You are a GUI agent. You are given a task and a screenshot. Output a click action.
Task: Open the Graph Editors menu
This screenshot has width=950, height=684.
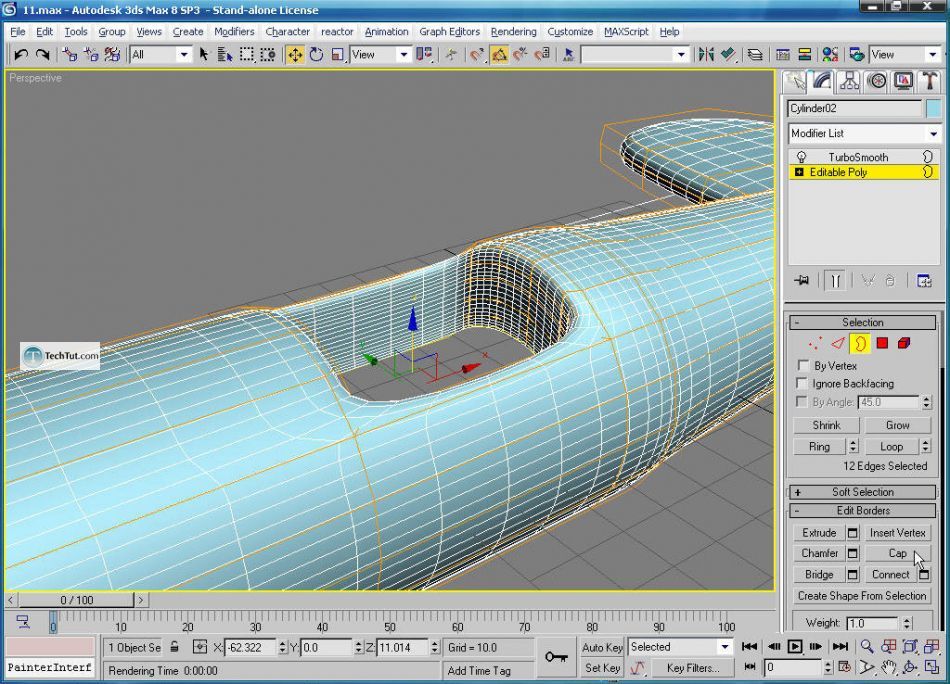[x=450, y=32]
